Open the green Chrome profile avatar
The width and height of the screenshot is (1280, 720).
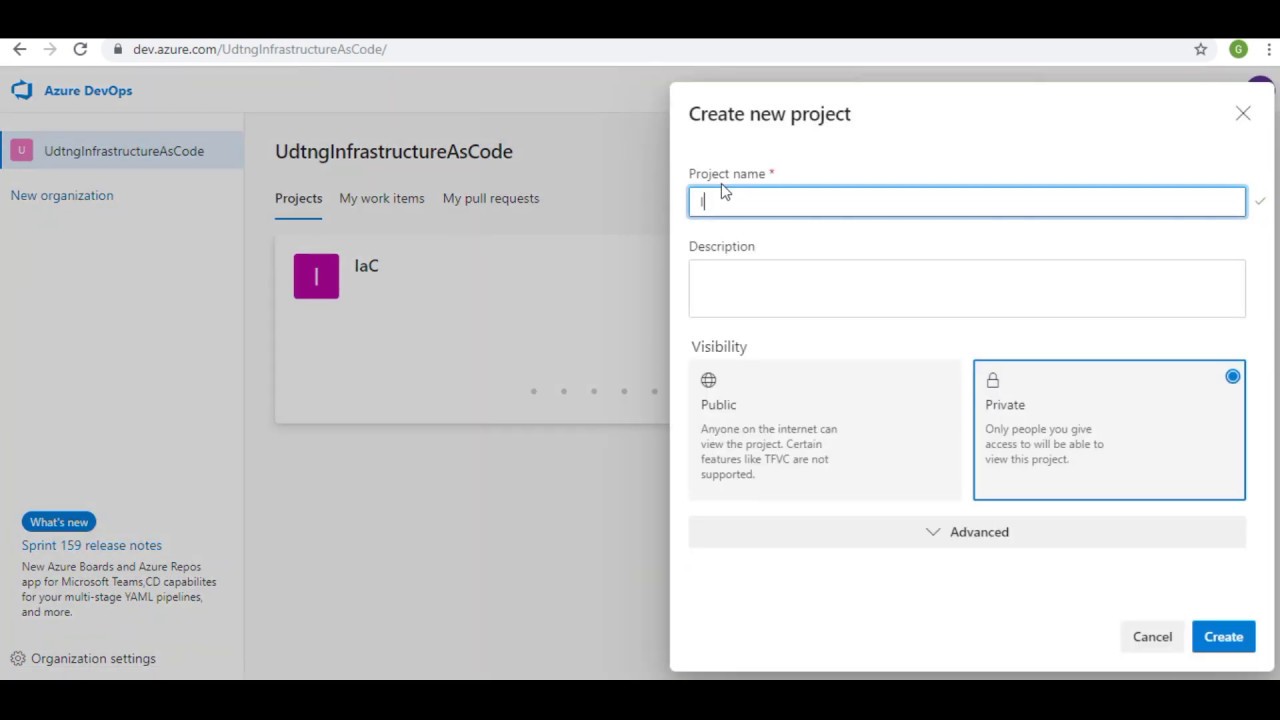pos(1238,49)
